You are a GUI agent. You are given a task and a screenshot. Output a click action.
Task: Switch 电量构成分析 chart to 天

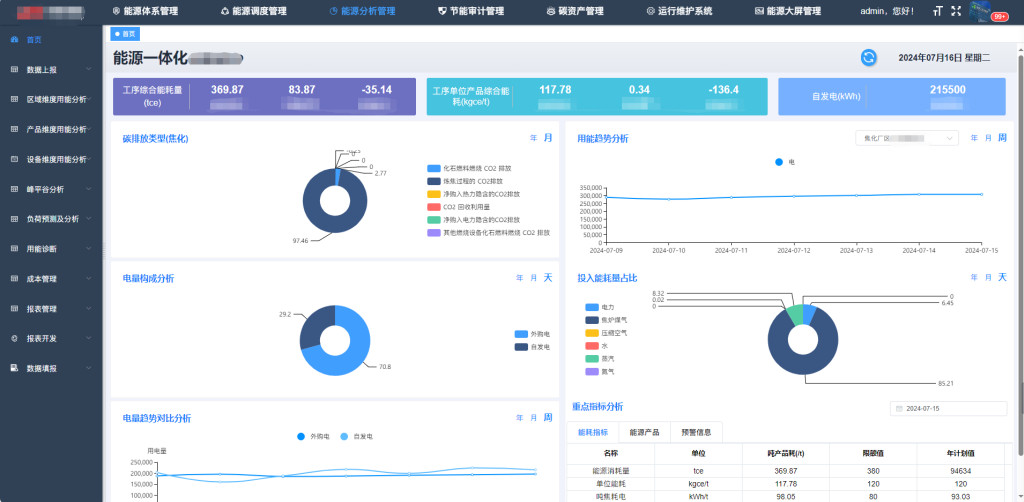pyautogui.click(x=547, y=278)
